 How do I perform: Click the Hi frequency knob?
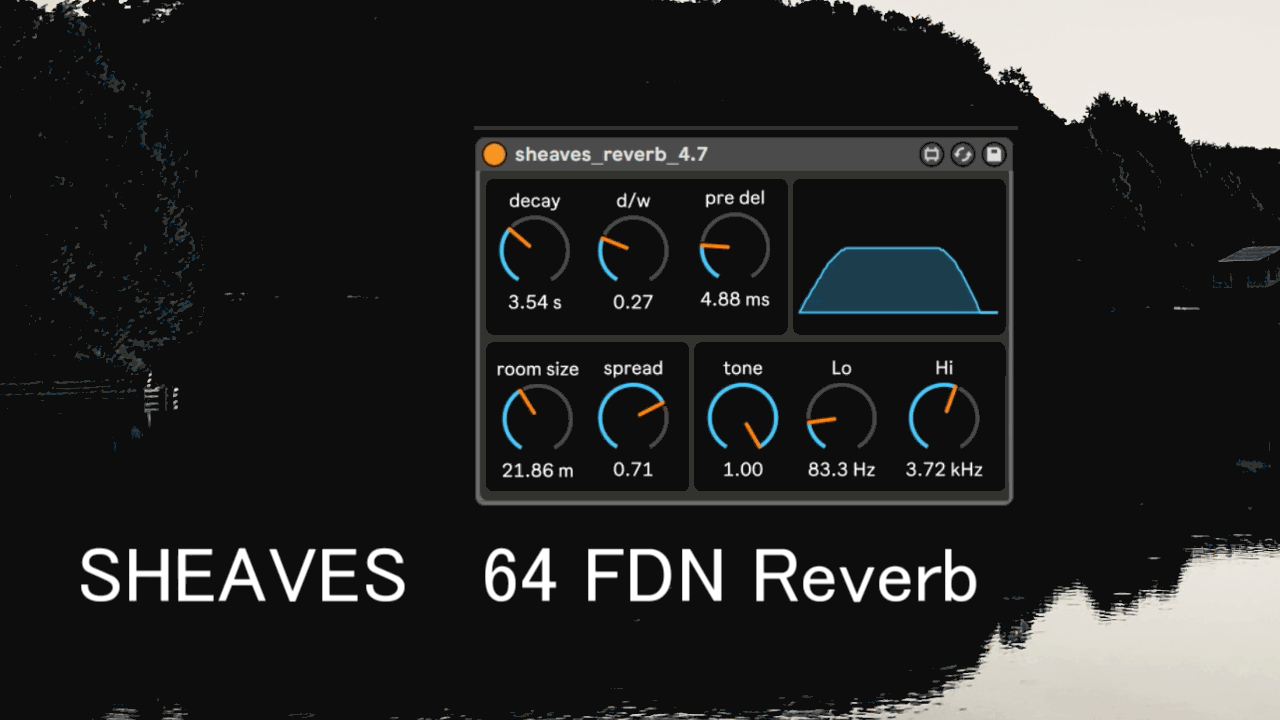(944, 418)
